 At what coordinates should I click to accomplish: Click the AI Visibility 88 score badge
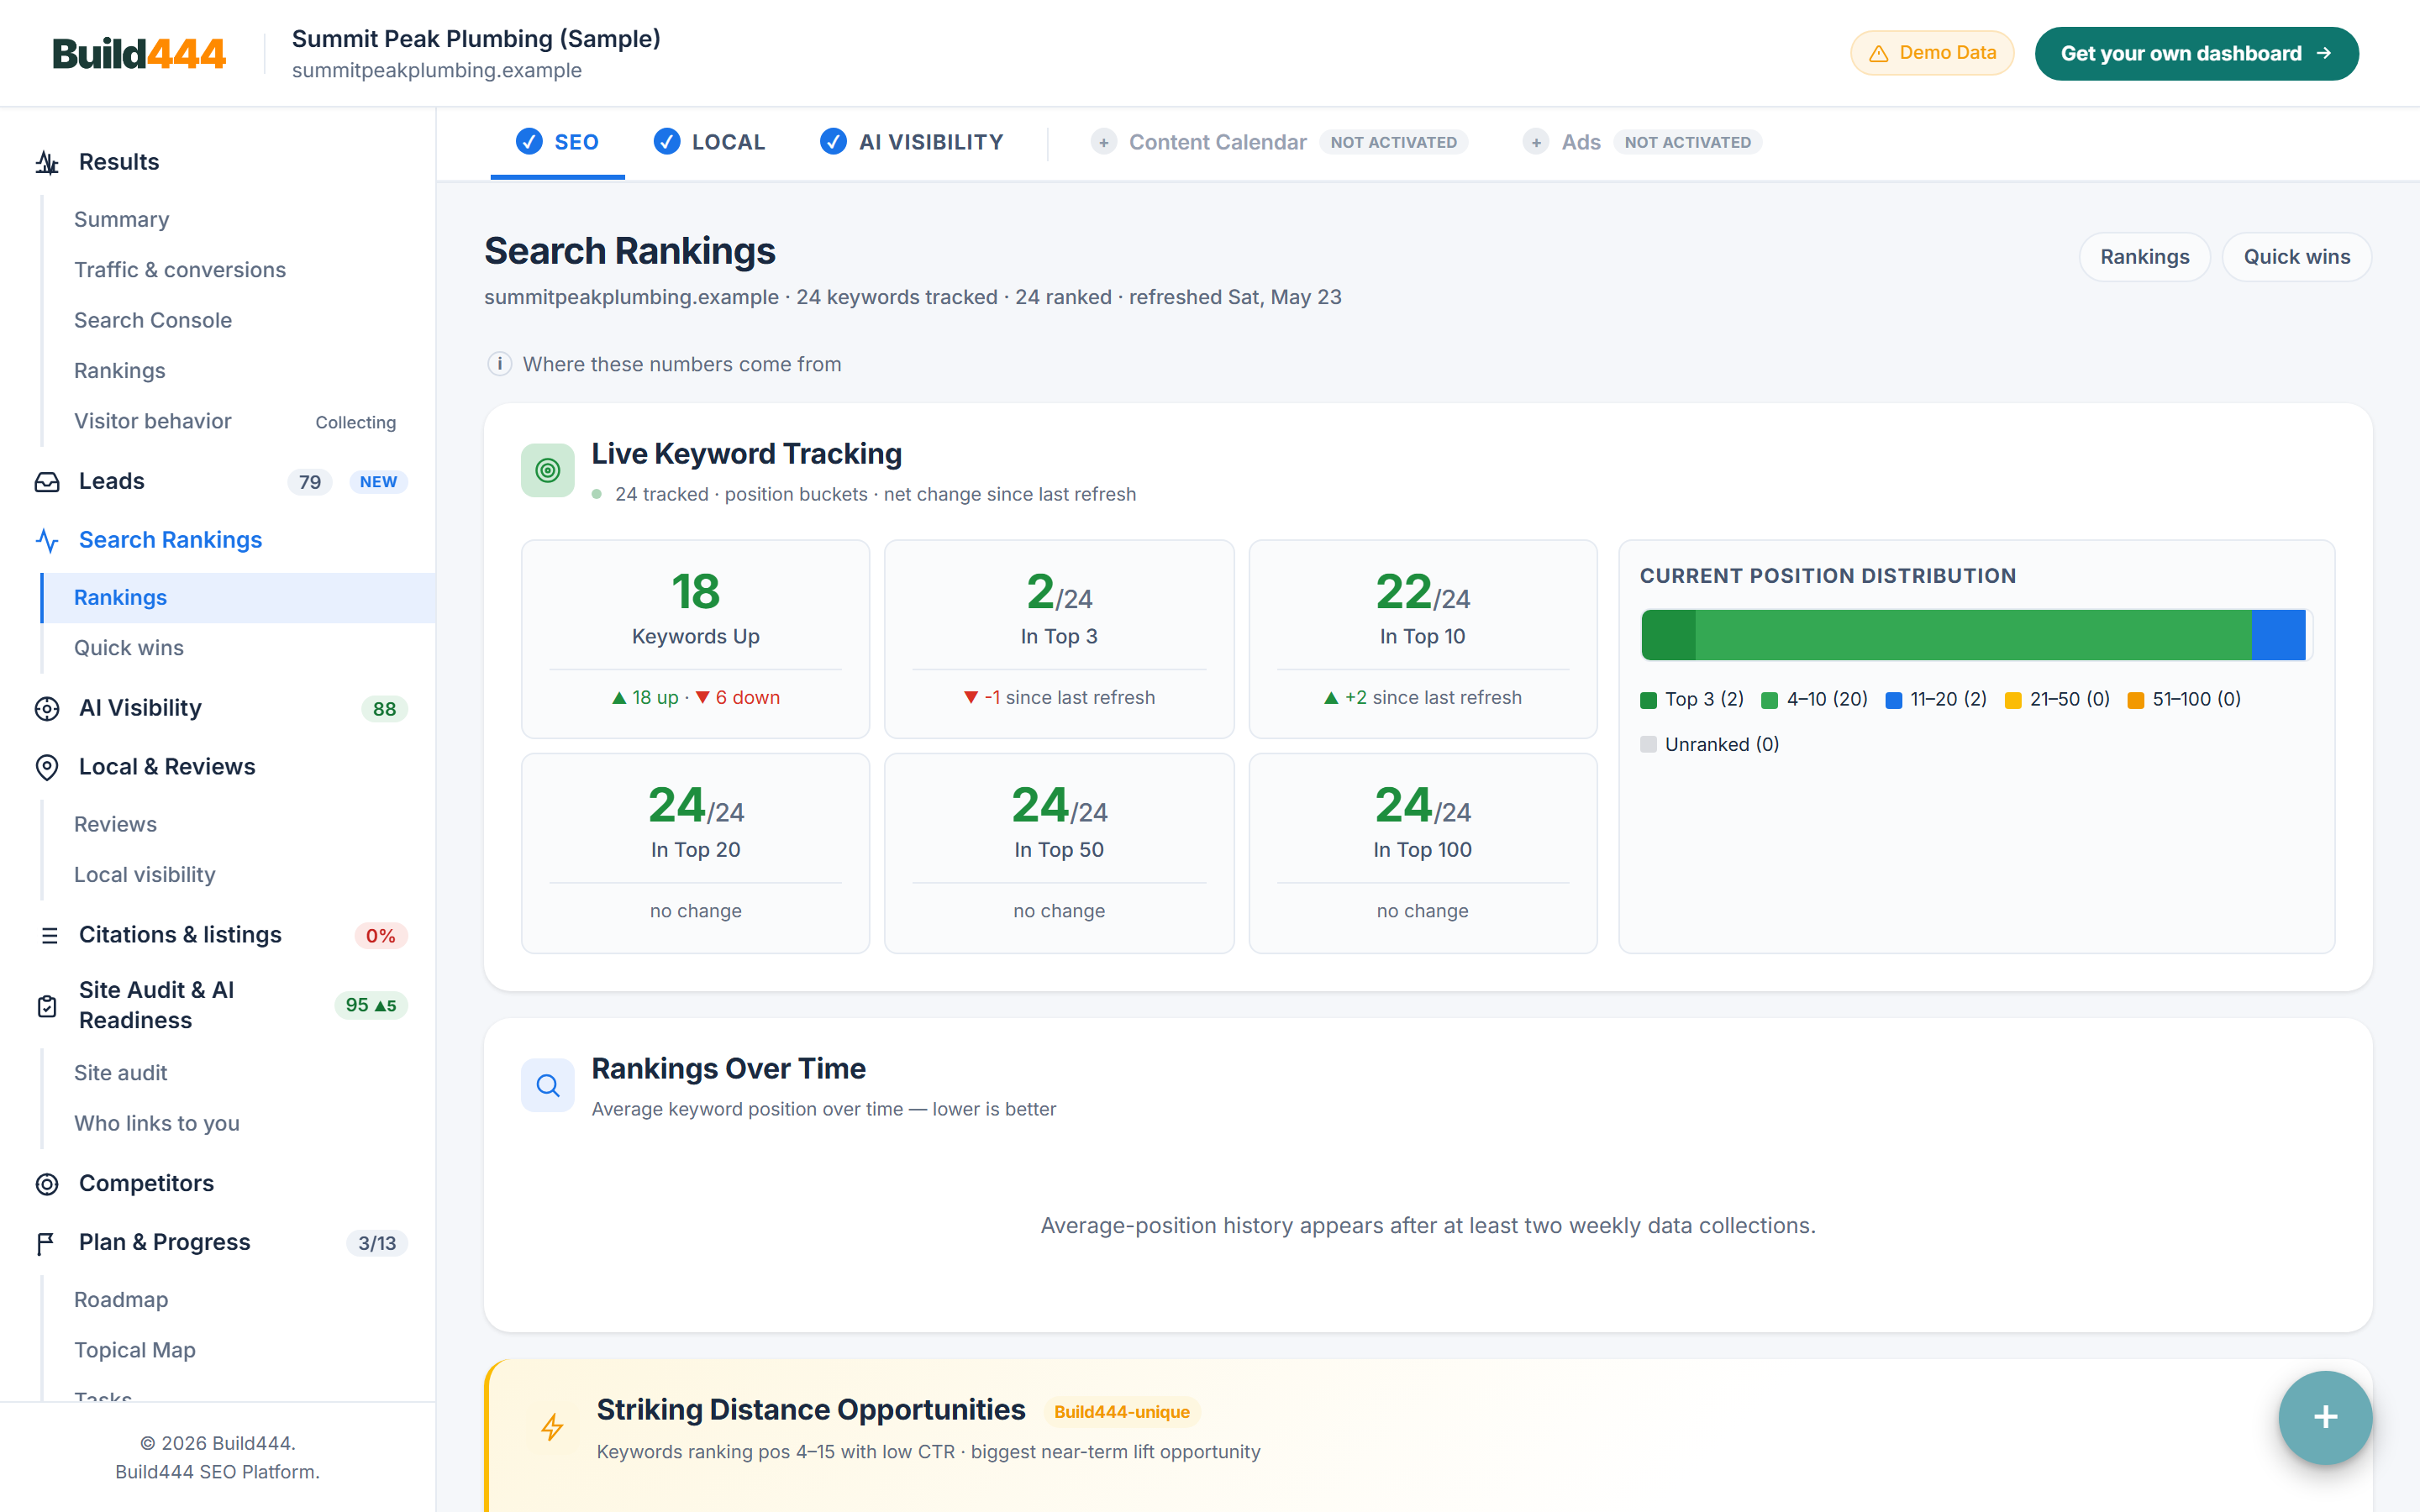384,709
